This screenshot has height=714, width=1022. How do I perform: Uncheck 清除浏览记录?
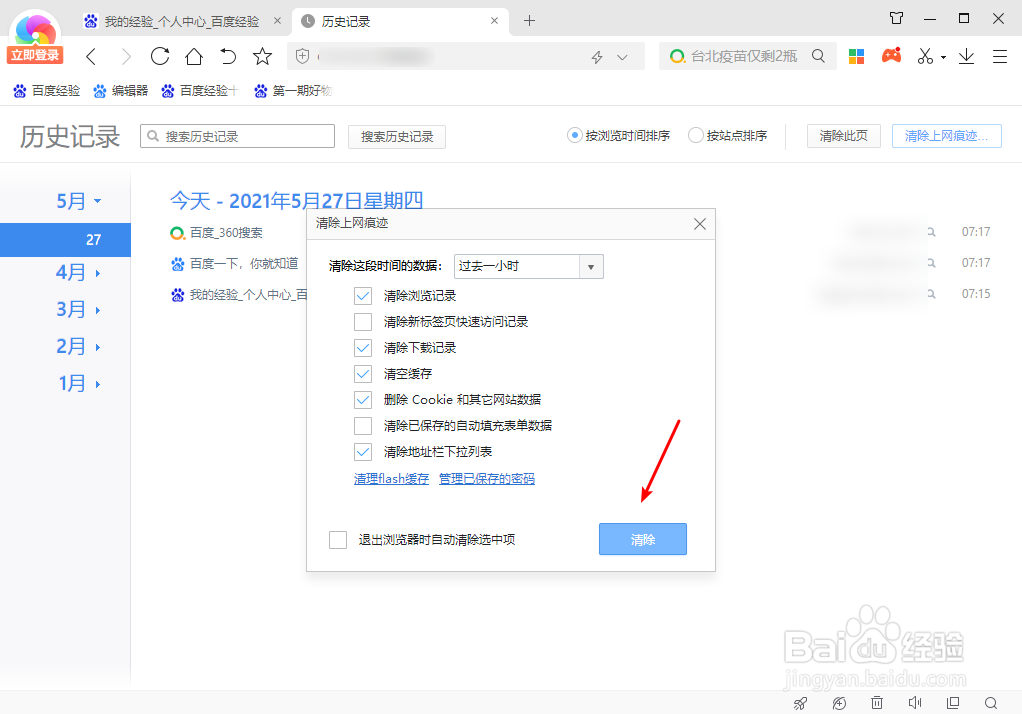(362, 296)
